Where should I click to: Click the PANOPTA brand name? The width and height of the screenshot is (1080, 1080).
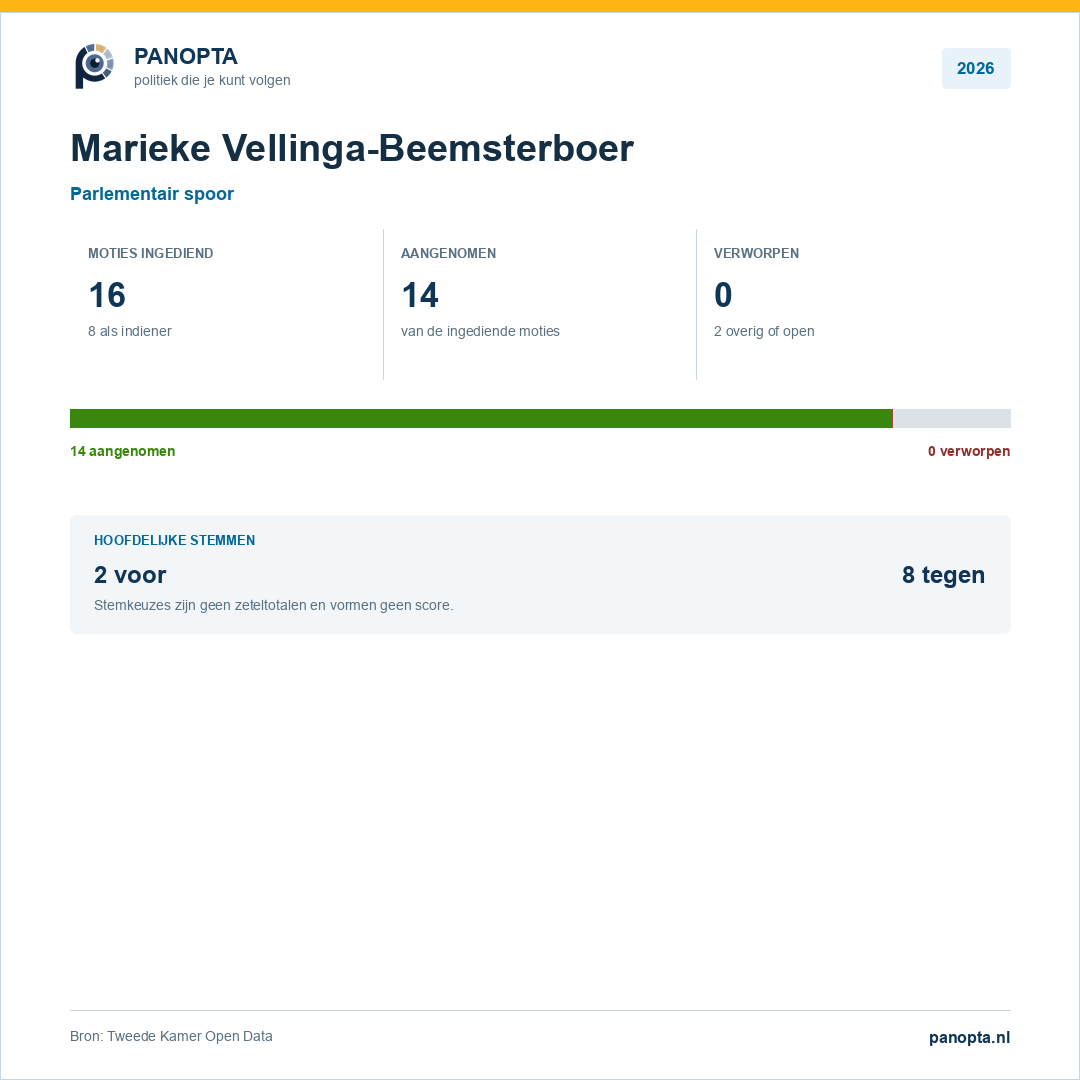click(185, 56)
